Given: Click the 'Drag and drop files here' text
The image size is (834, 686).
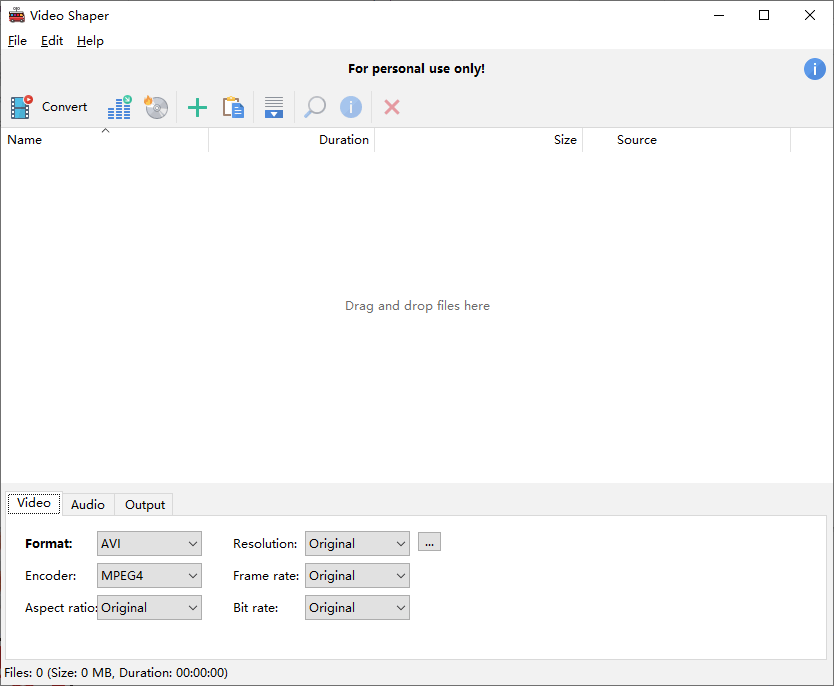Looking at the screenshot, I should click(418, 306).
